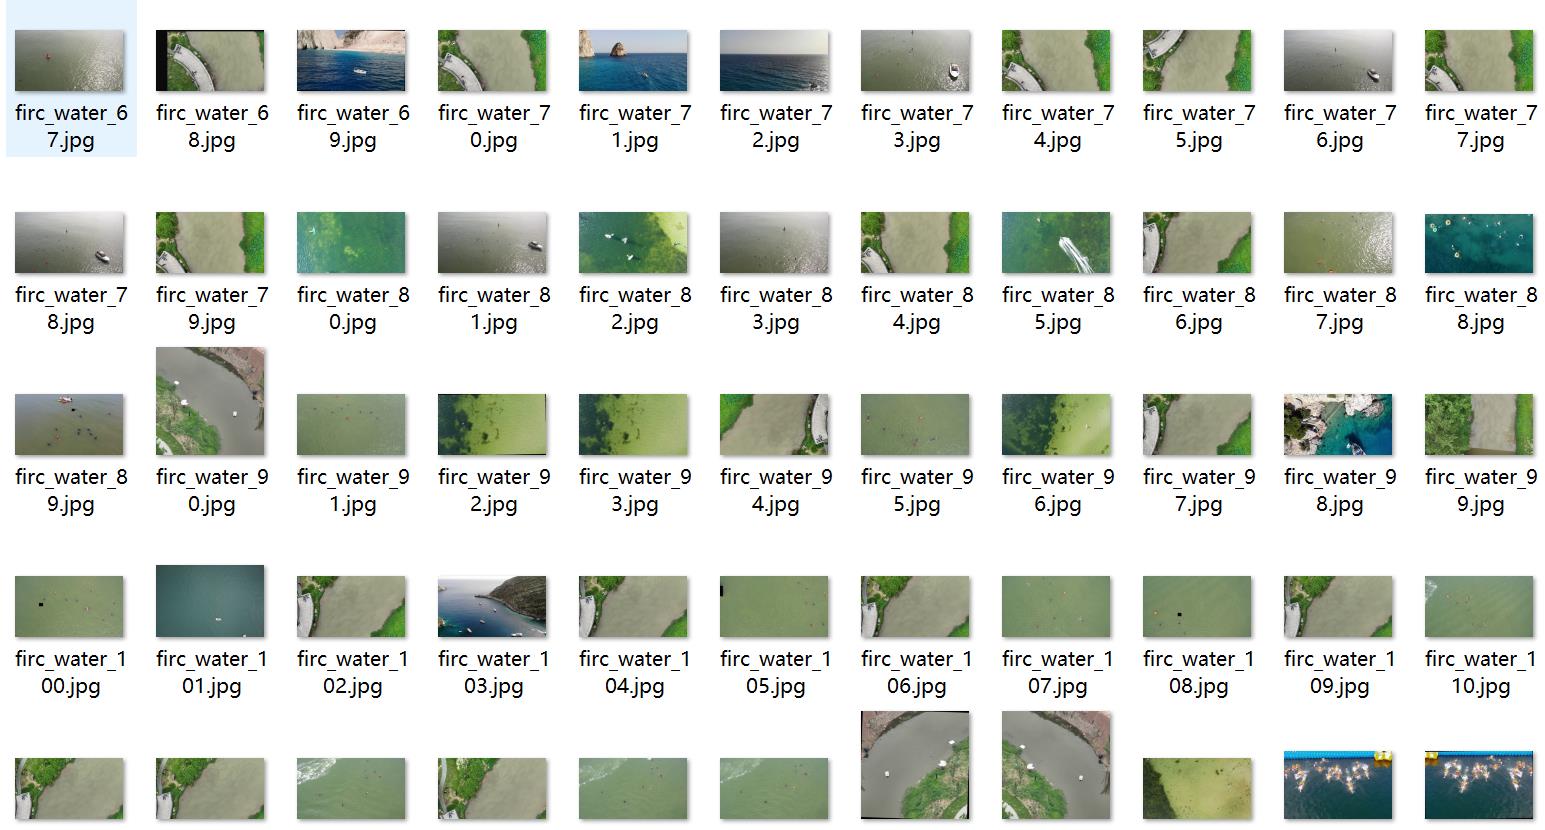
Task: Select the tall firc_water_90.jpg river image
Action: [x=210, y=402]
